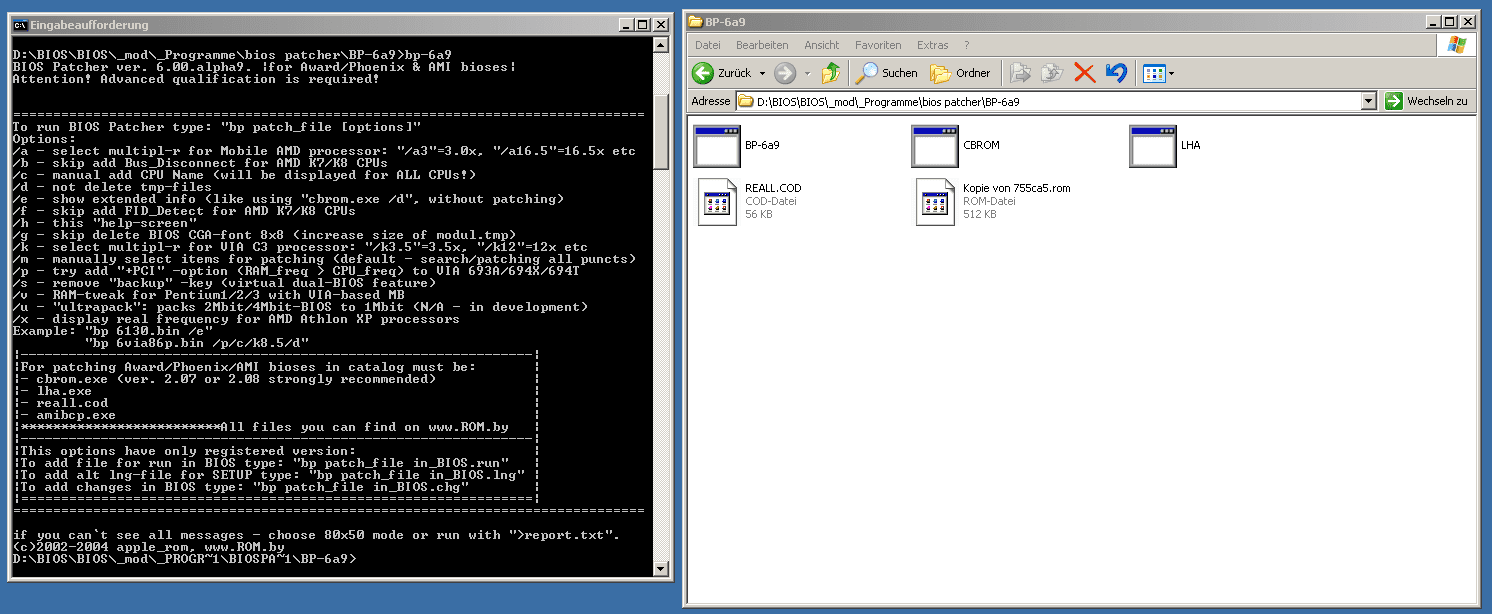The width and height of the screenshot is (1492, 614).
Task: Click the '/h - this help-screen' line
Action: [106, 223]
